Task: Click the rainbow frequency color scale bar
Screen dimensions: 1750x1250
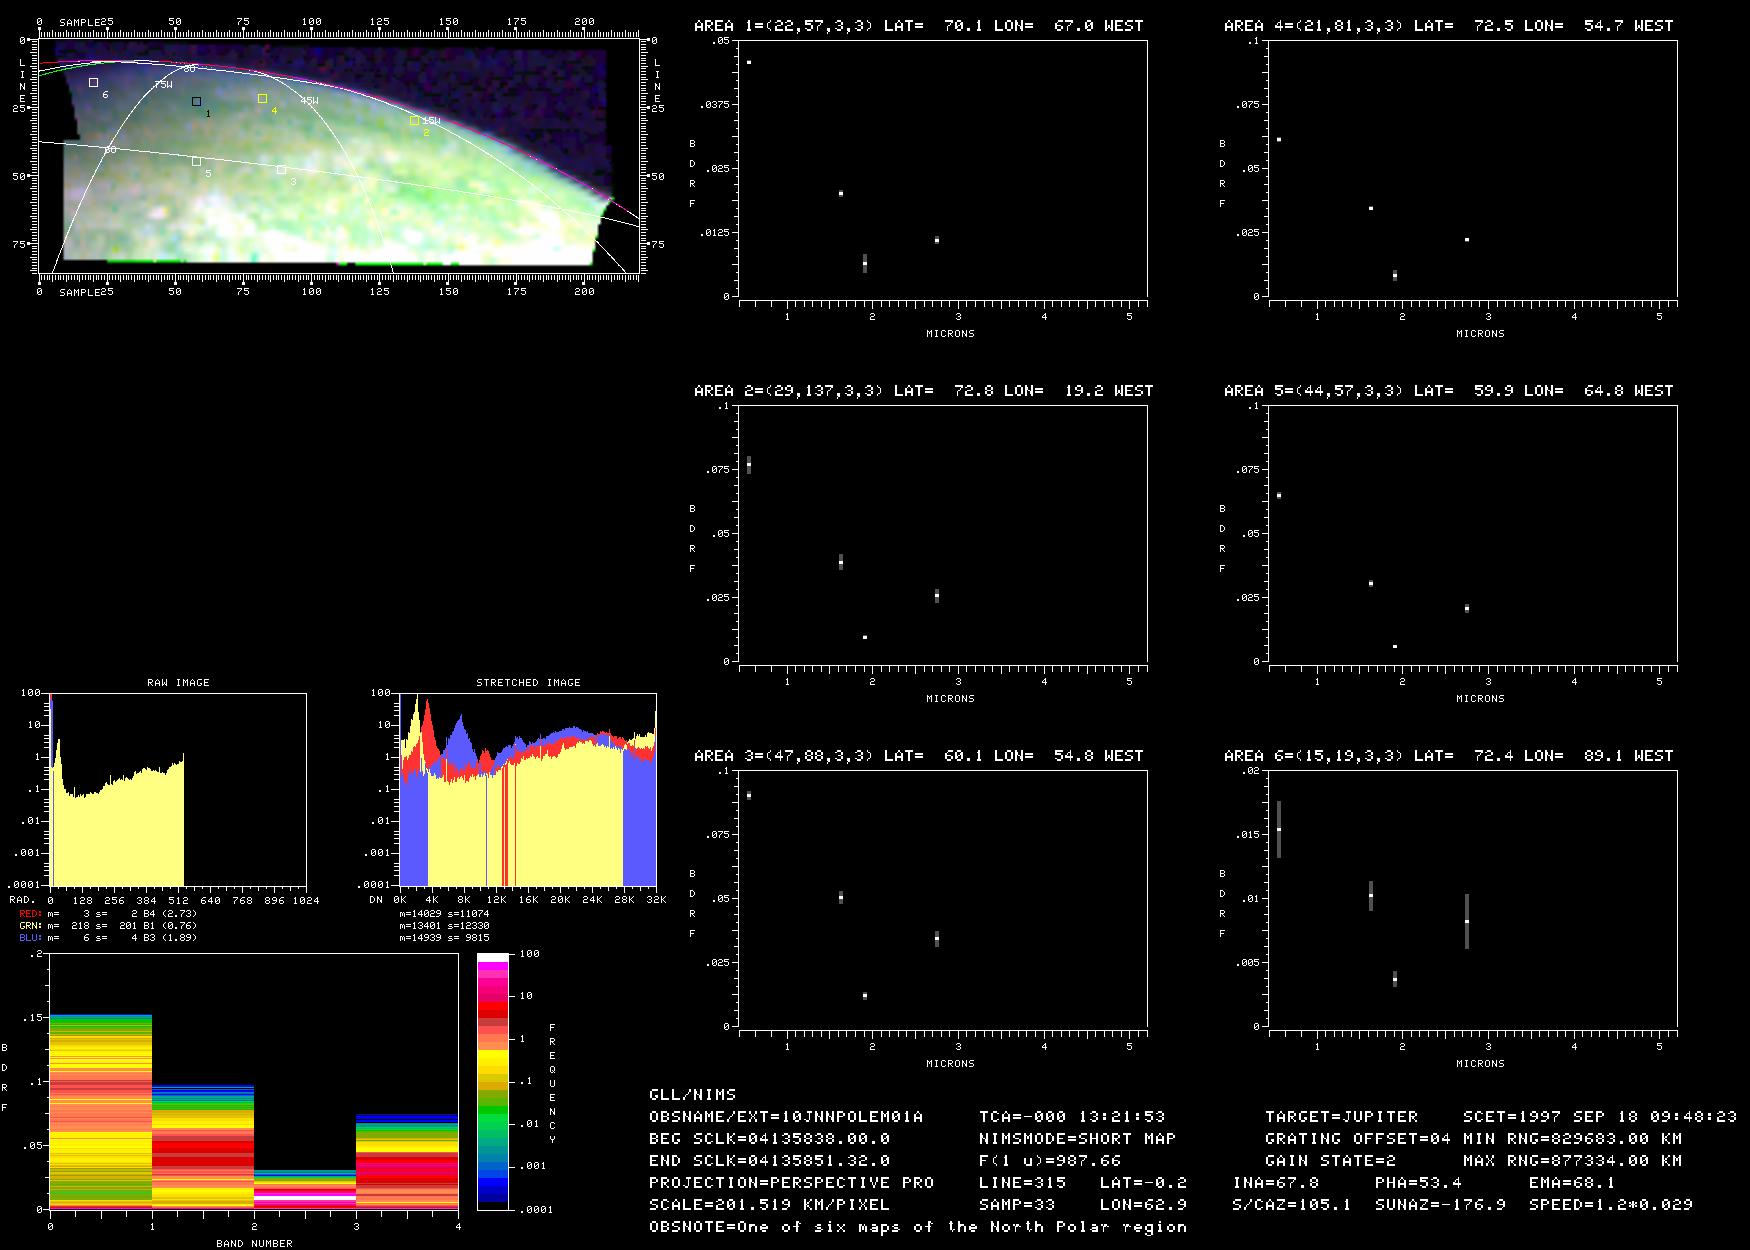Action: coord(493,1082)
